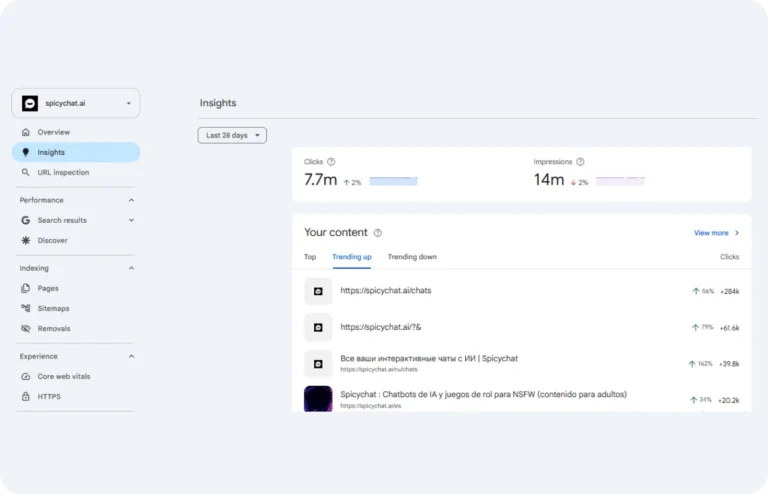
Task: Open Core web vitals report
Action: pyautogui.click(x=76, y=376)
